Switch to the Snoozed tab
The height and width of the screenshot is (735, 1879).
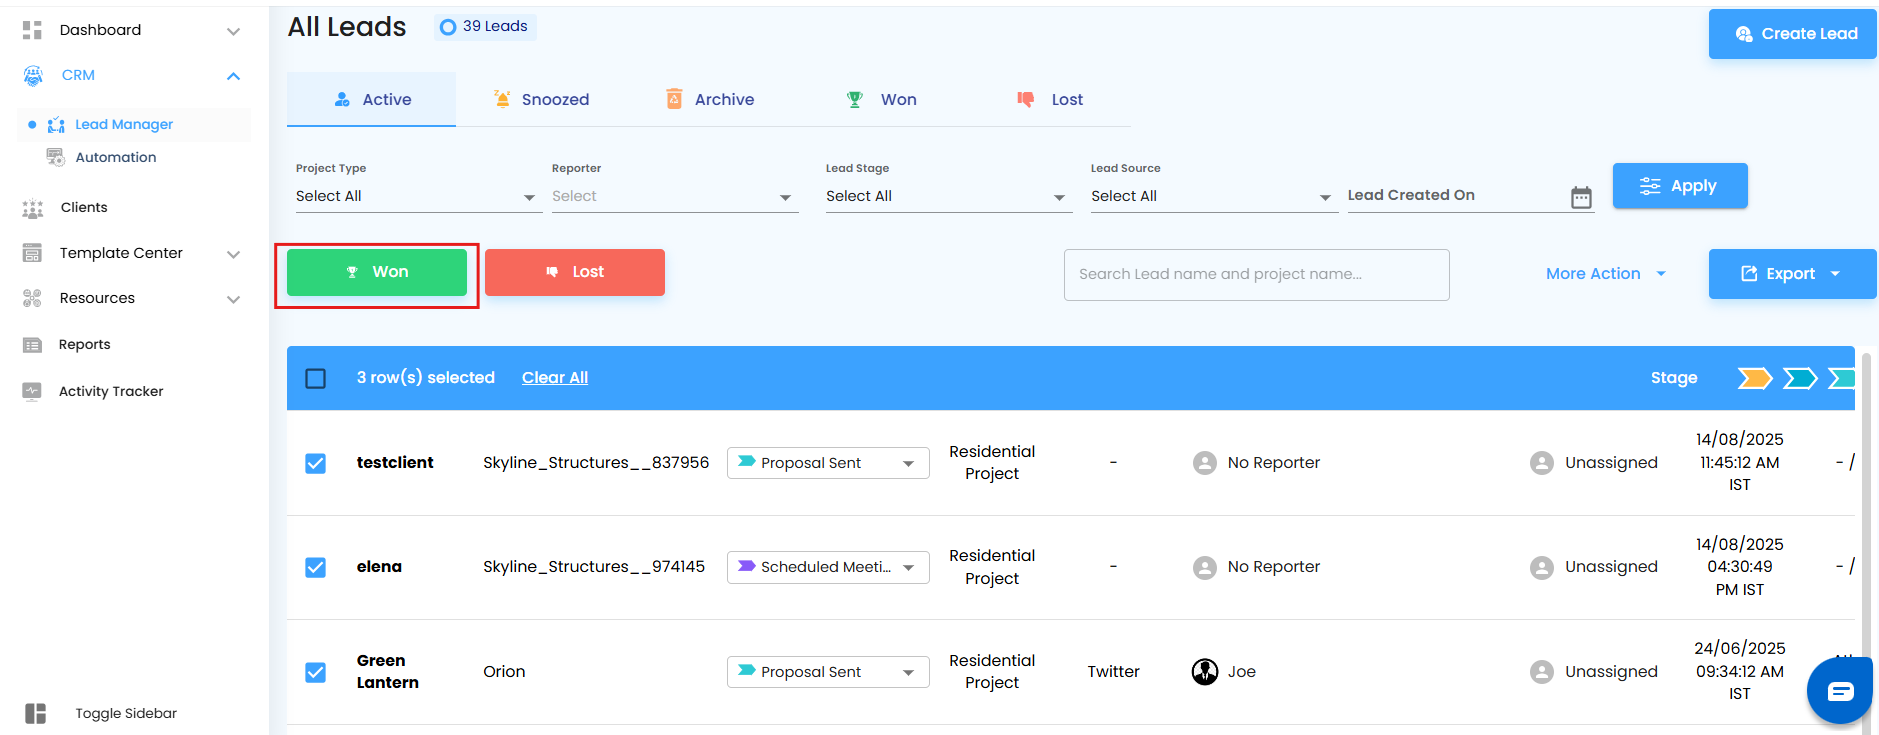pyautogui.click(x=541, y=100)
